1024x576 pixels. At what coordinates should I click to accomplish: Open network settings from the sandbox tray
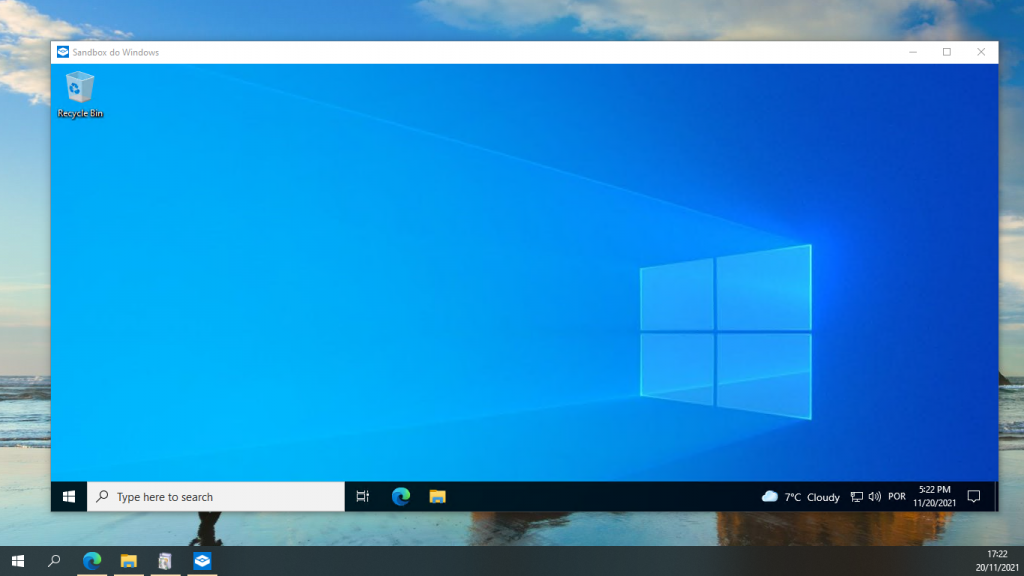(856, 496)
